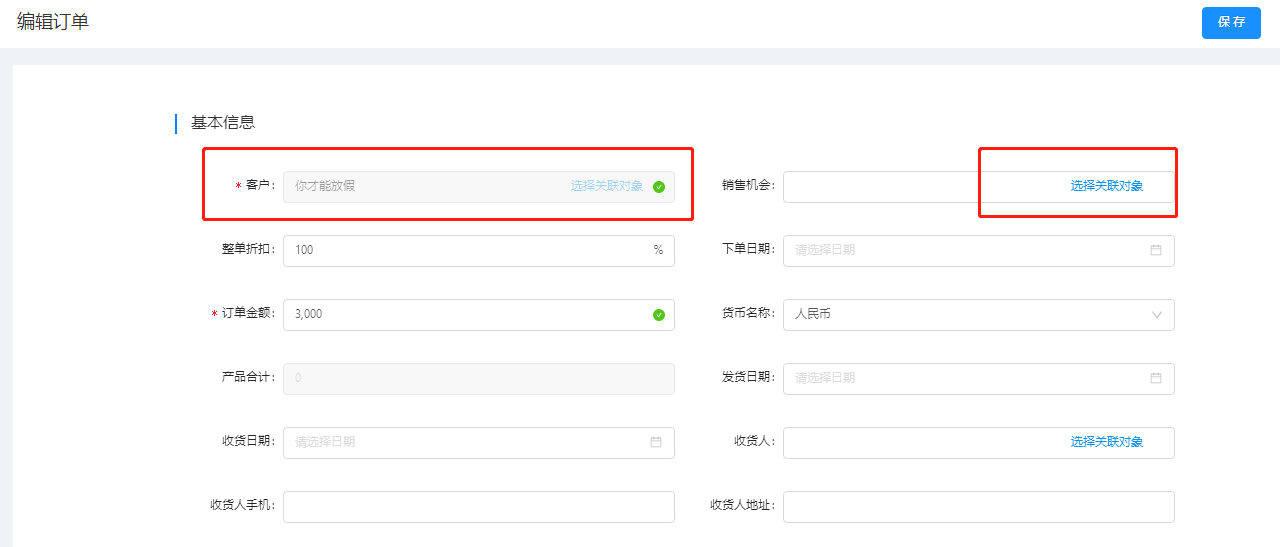The width and height of the screenshot is (1280, 547).
Task: Open 人民币 currency selector
Action: coord(979,315)
